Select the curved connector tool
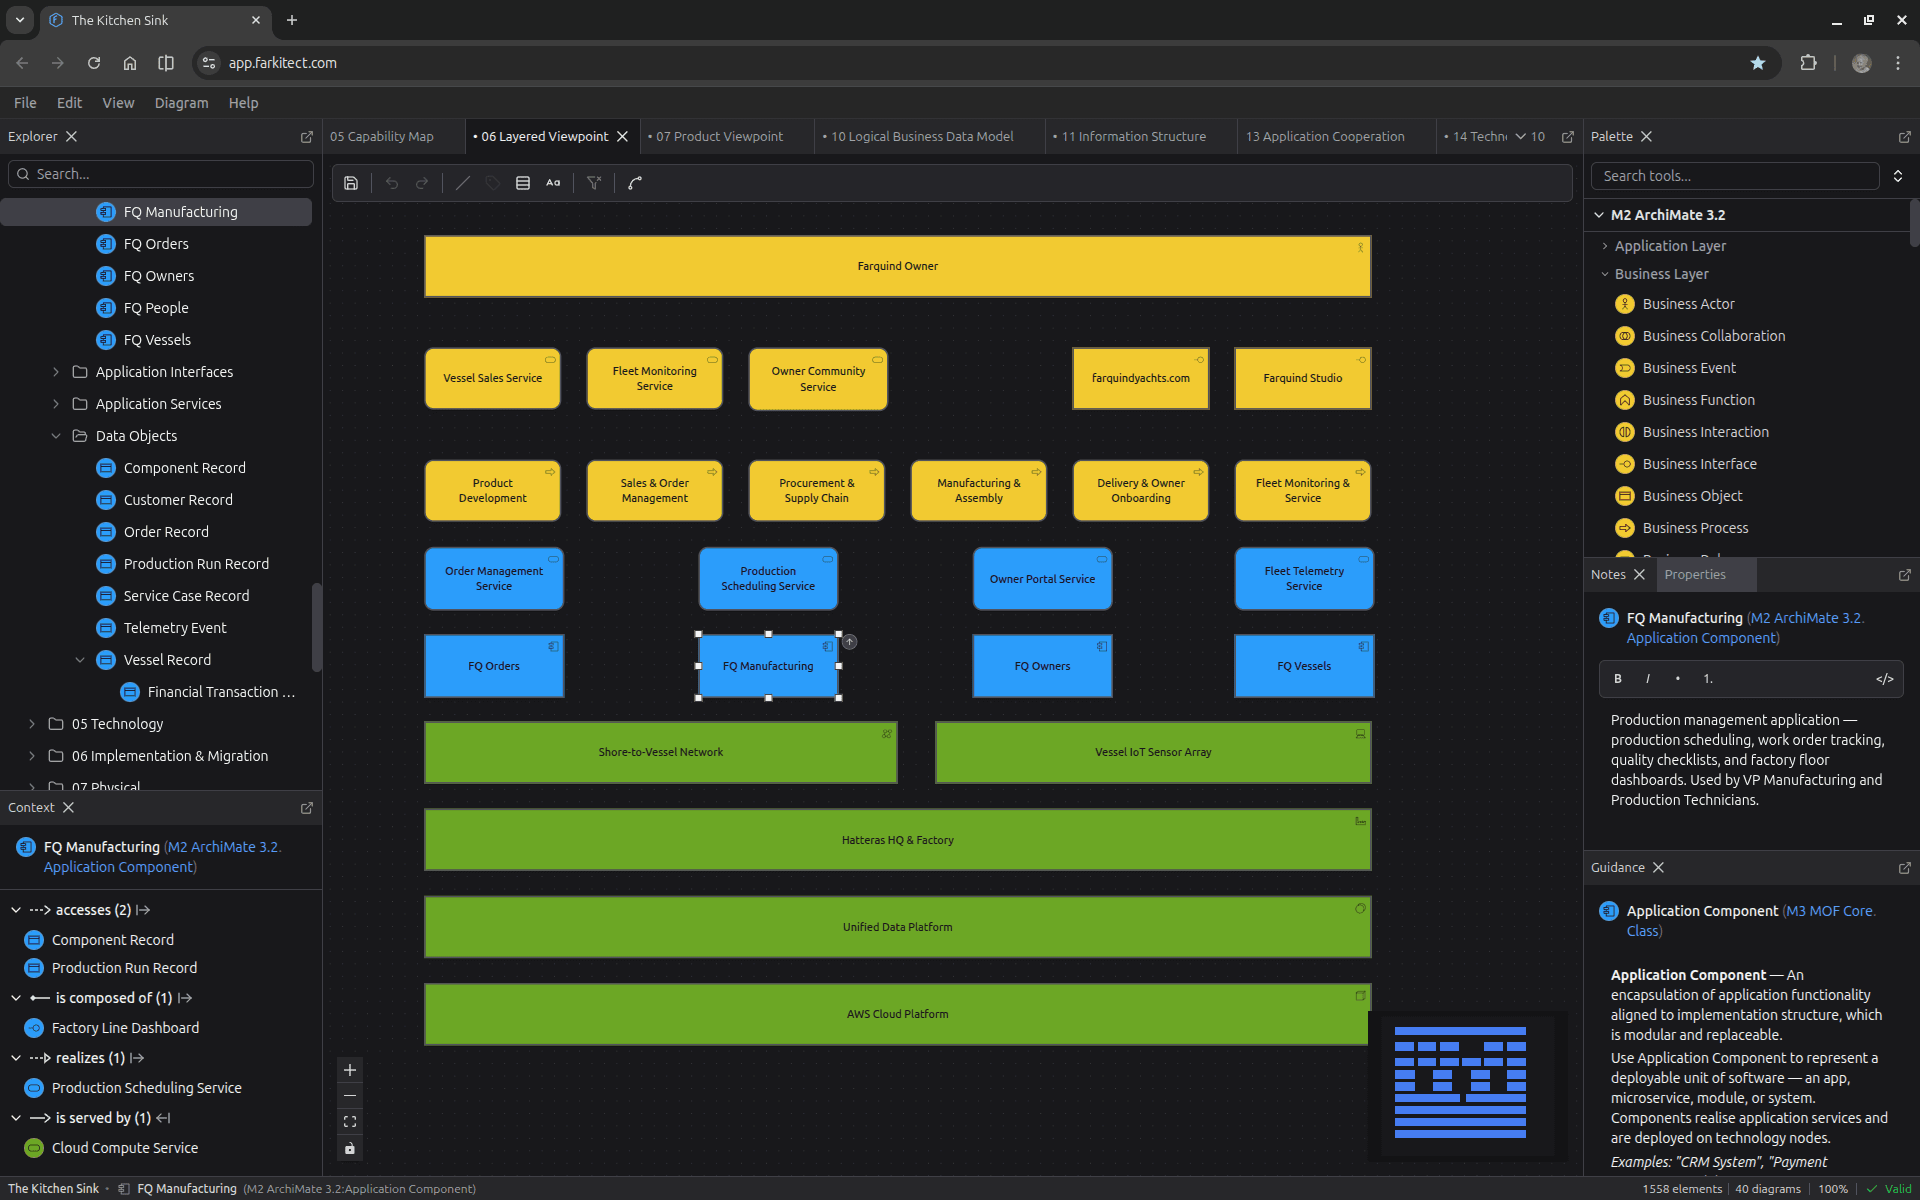 (x=635, y=183)
